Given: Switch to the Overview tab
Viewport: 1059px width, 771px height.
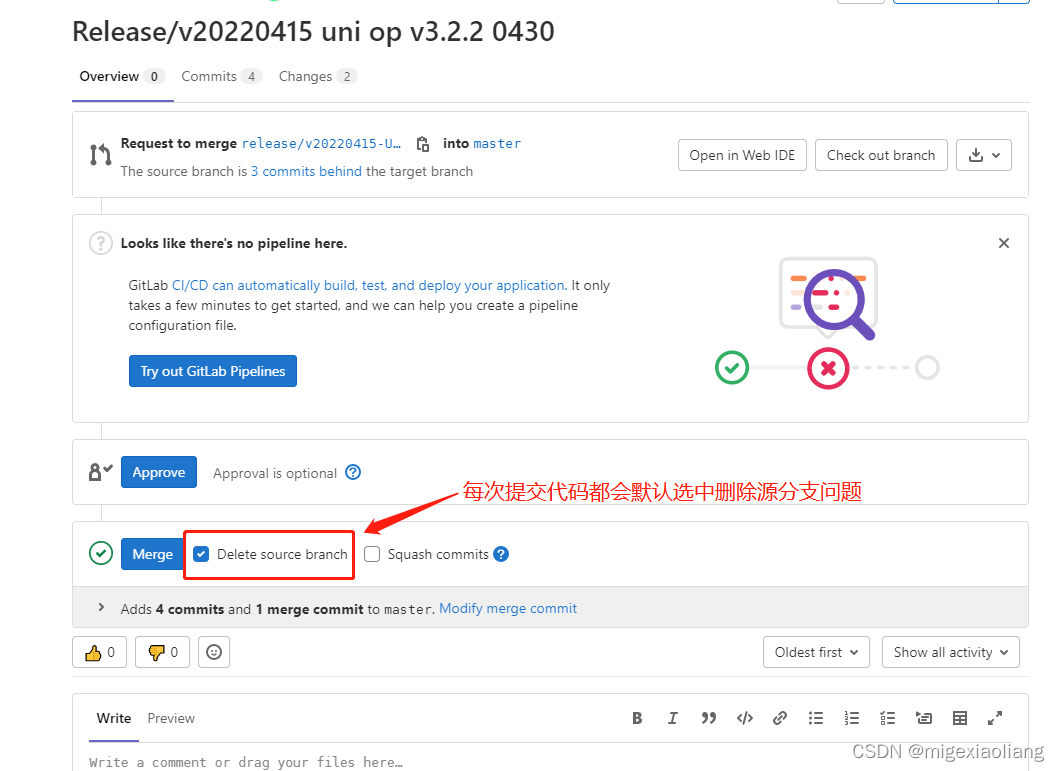Looking at the screenshot, I should (x=122, y=76).
